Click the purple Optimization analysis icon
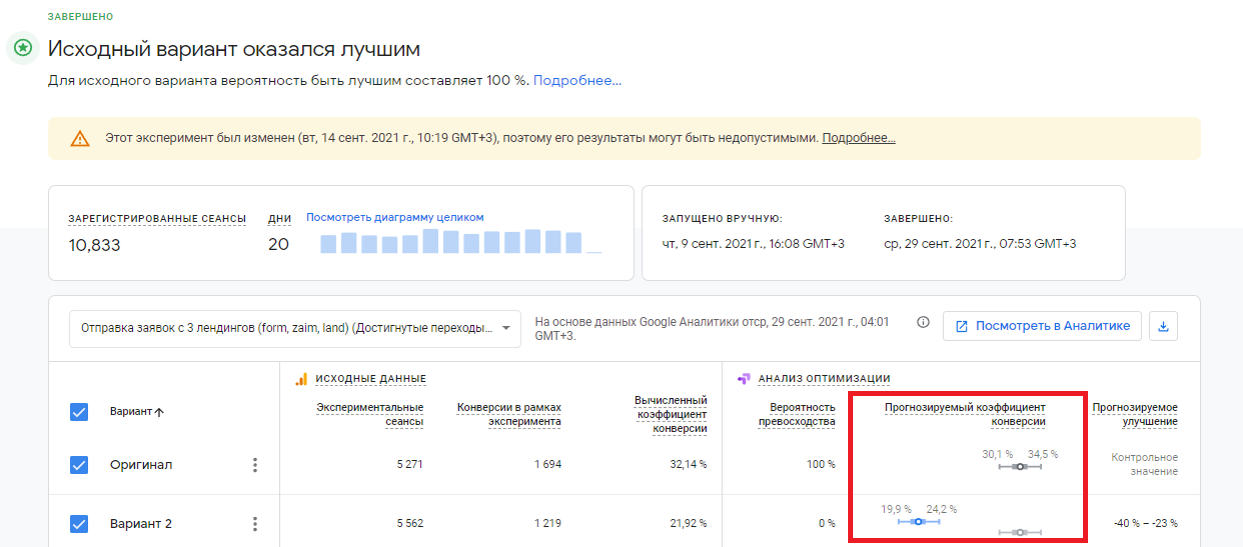The width and height of the screenshot is (1243, 547). [x=744, y=379]
